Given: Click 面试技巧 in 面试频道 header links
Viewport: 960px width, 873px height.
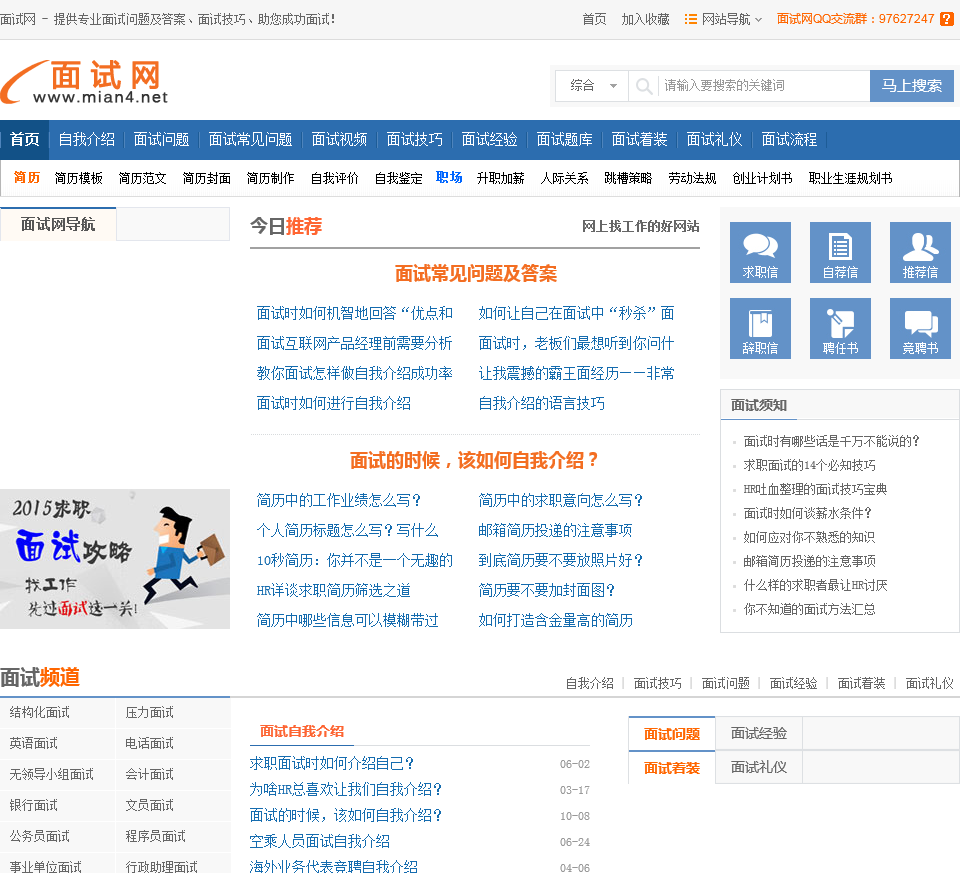Looking at the screenshot, I should 658,683.
